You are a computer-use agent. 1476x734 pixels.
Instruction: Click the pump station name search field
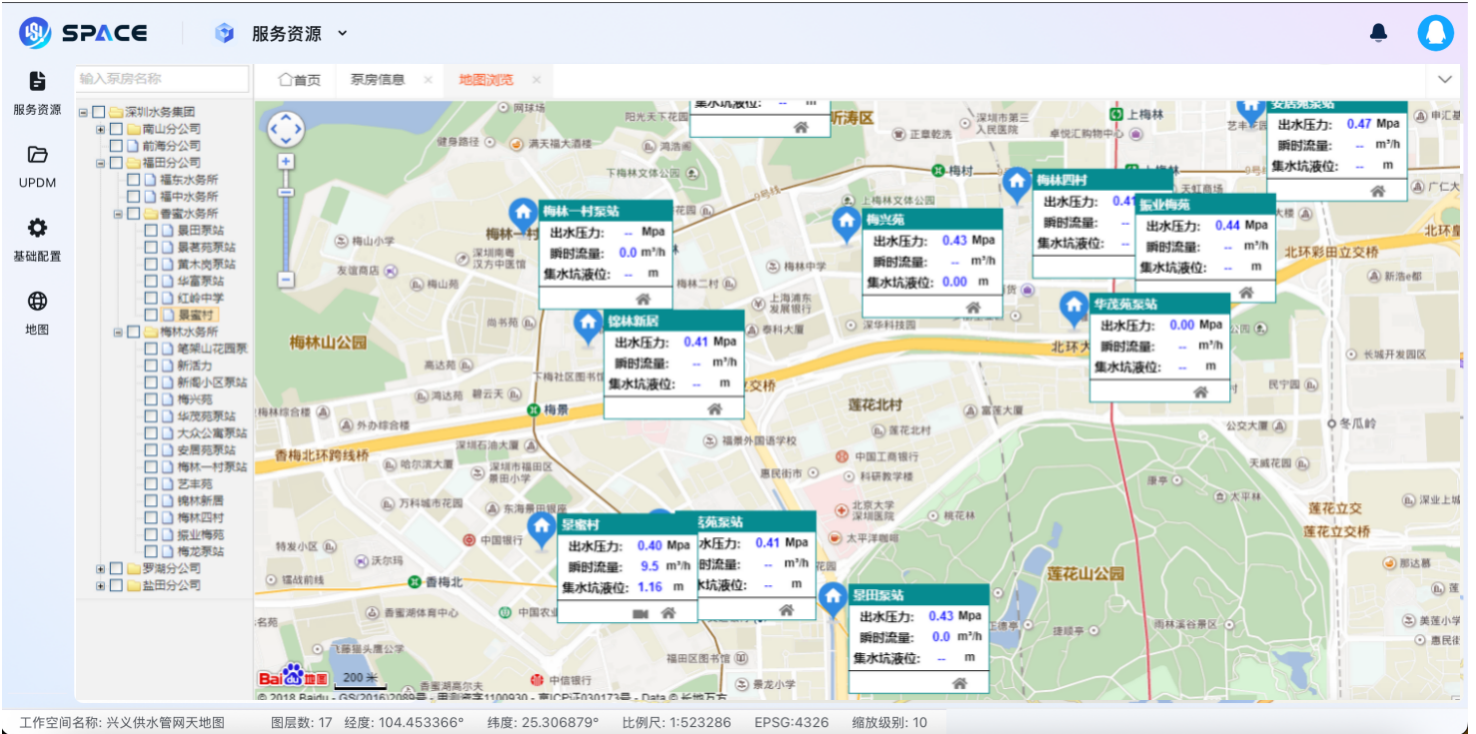tap(162, 78)
